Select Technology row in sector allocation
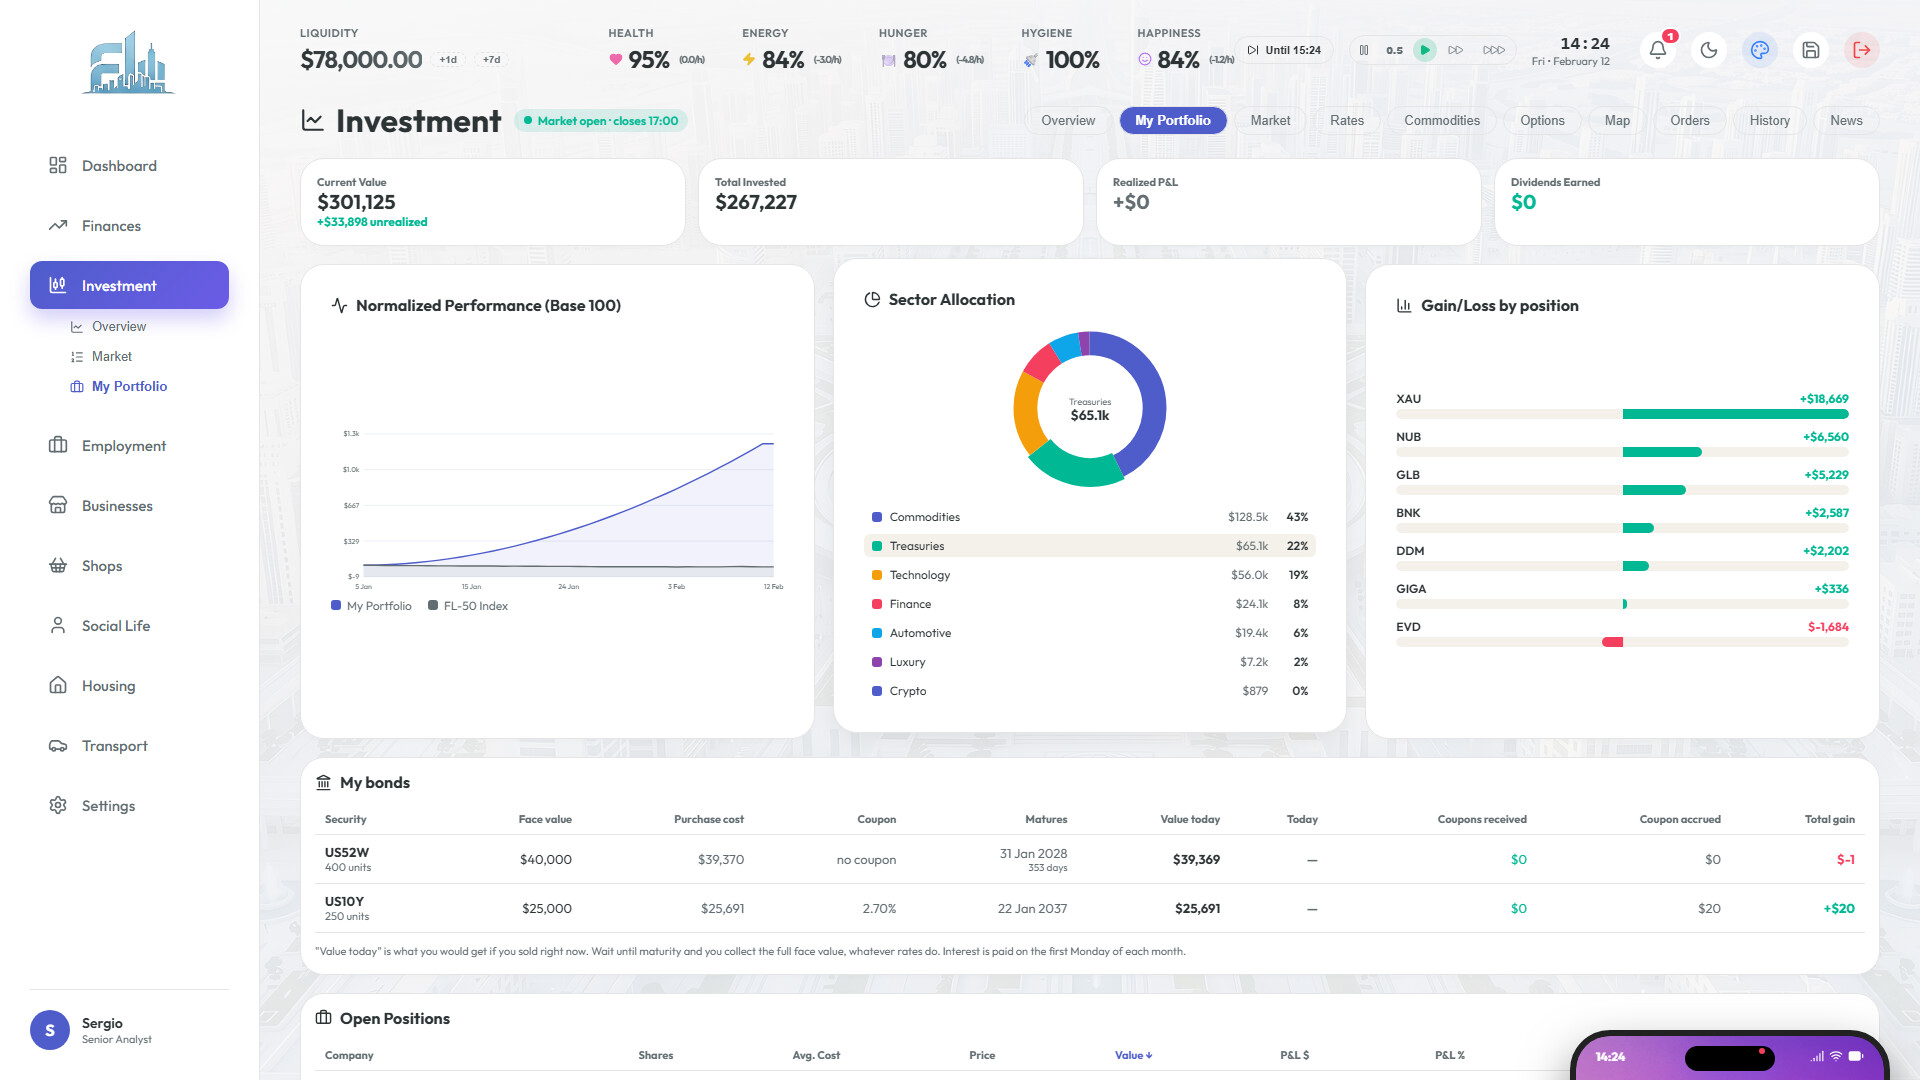This screenshot has height=1080, width=1920. click(1090, 575)
